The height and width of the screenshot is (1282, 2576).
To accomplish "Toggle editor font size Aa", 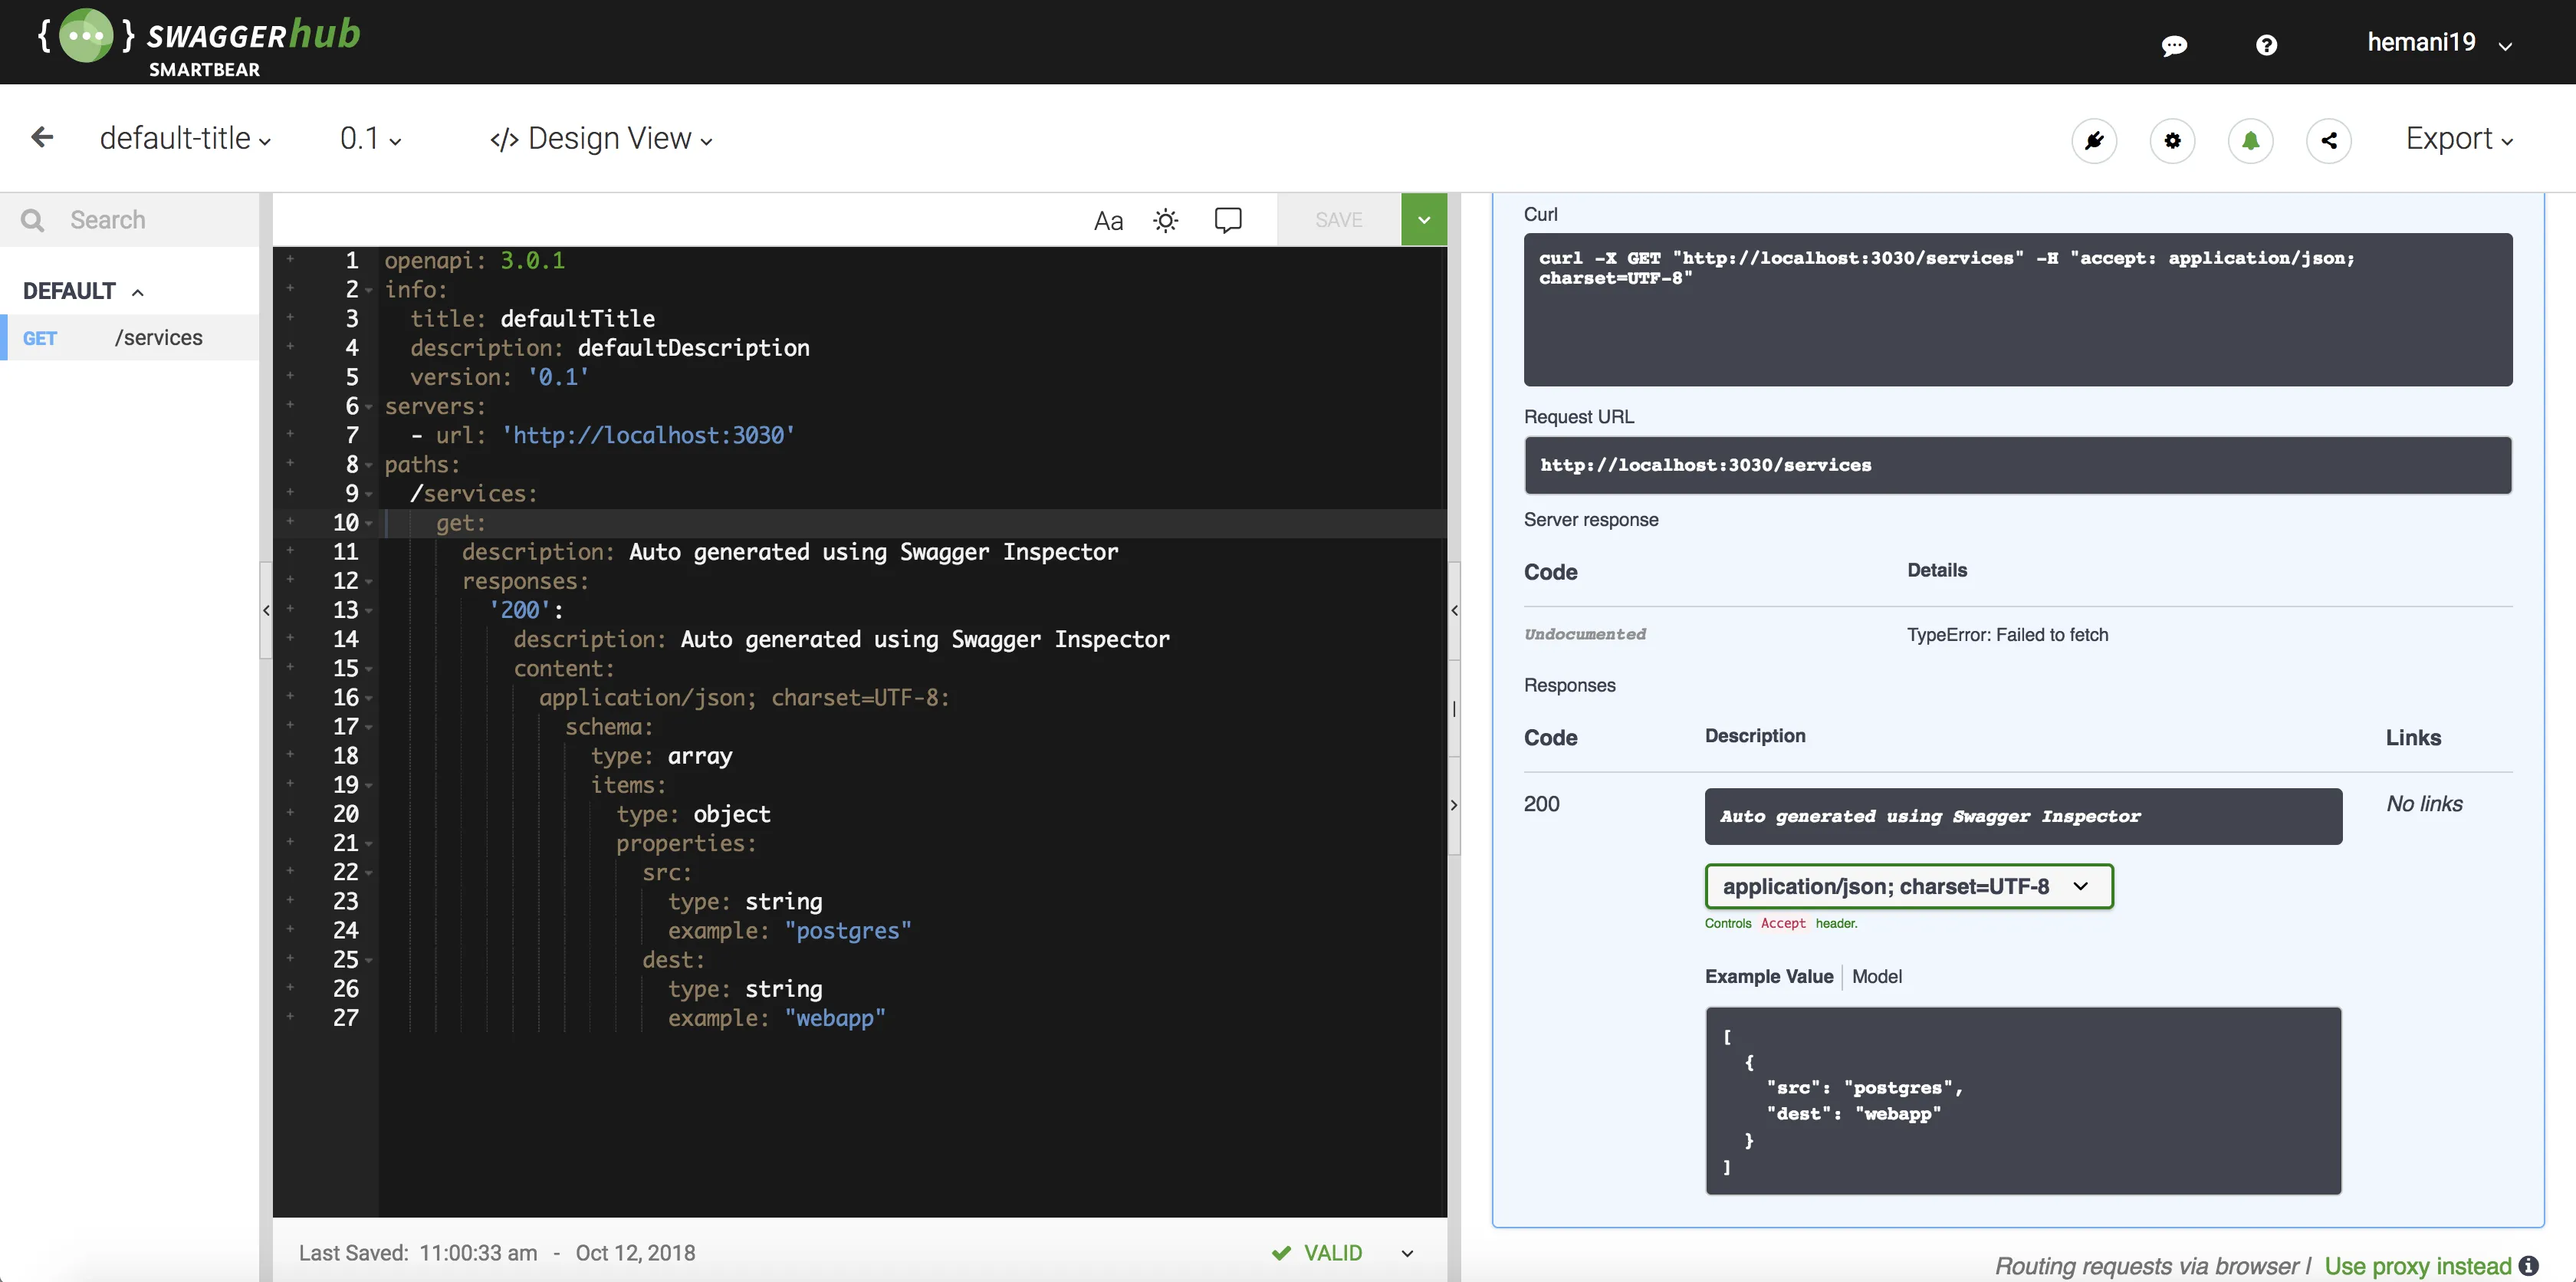I will (1108, 220).
